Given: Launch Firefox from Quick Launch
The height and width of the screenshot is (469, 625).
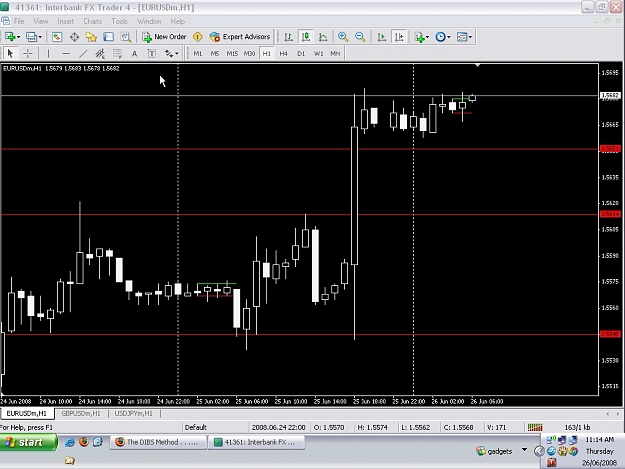Looking at the screenshot, I should (x=84, y=442).
